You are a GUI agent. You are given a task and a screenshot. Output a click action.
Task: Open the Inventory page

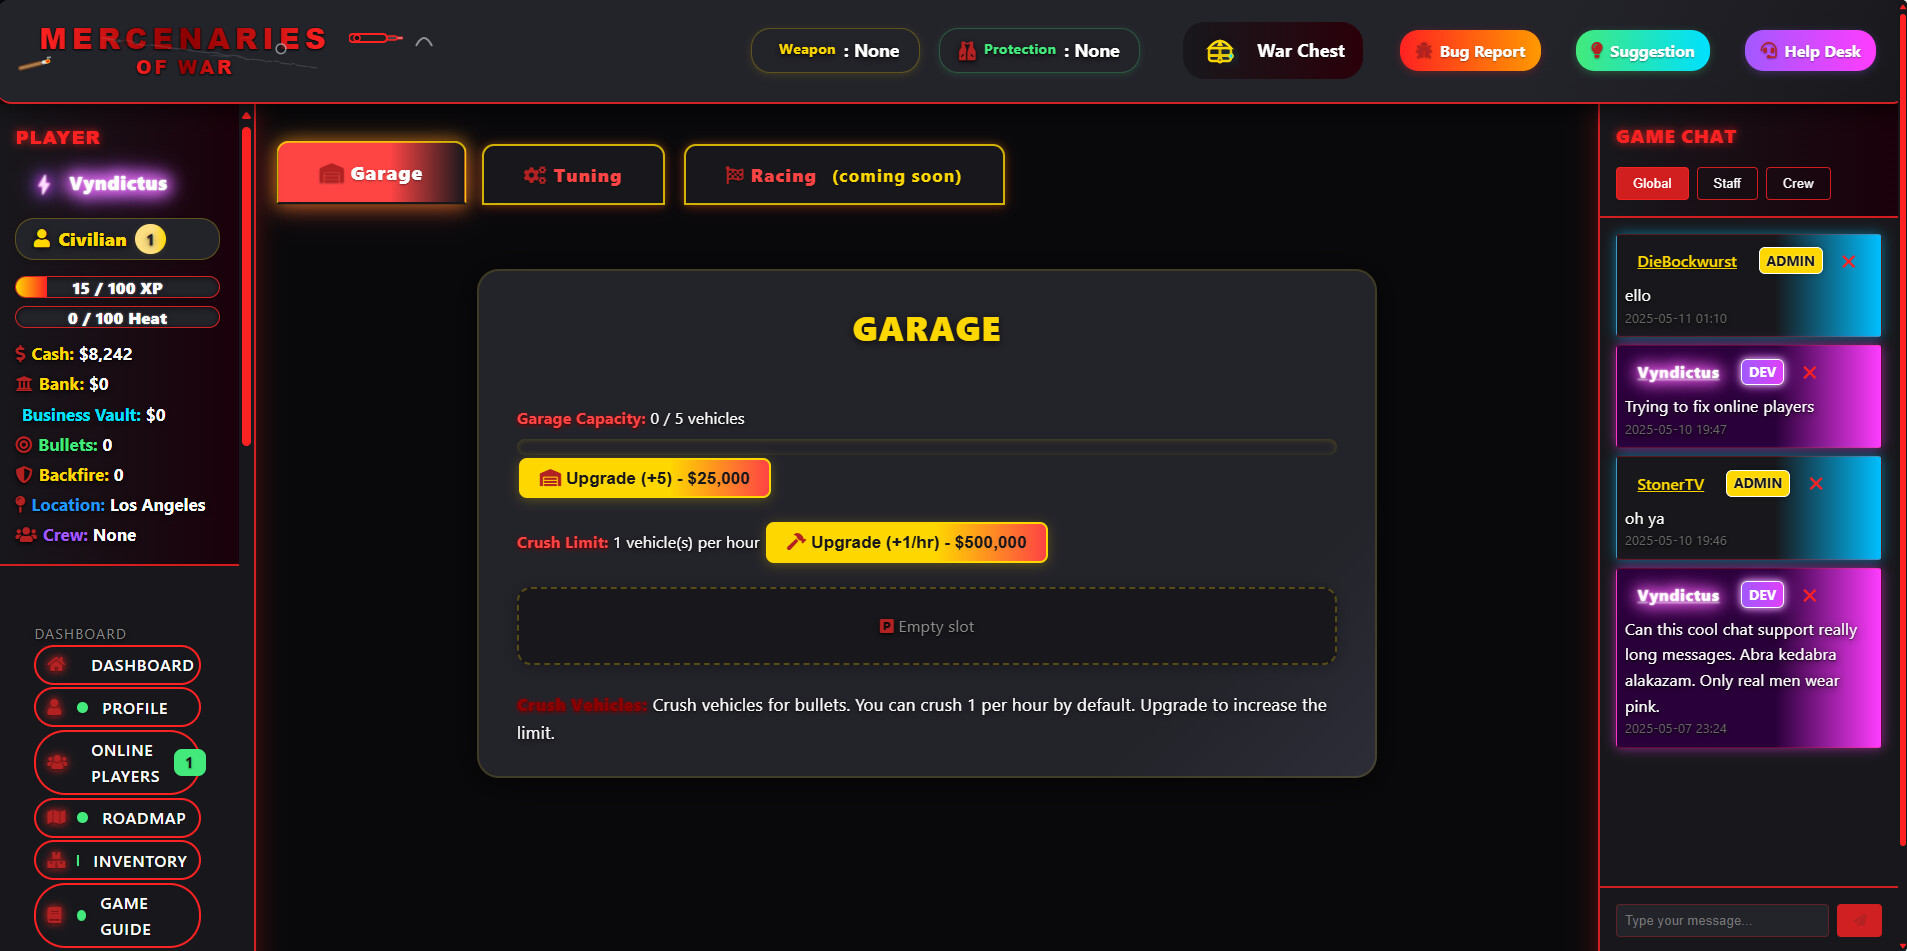coord(117,860)
